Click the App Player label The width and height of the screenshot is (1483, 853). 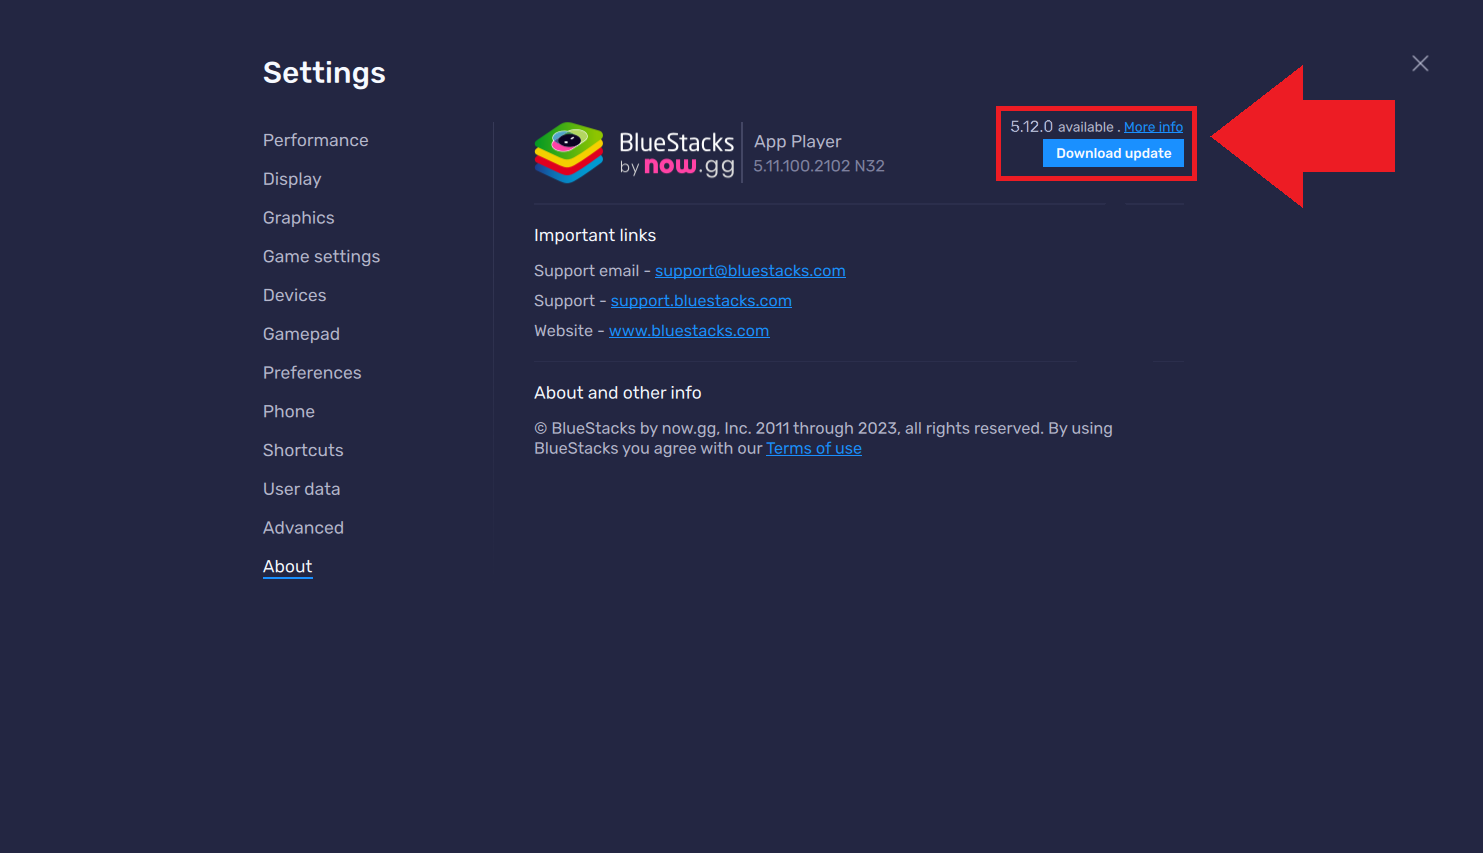798,142
